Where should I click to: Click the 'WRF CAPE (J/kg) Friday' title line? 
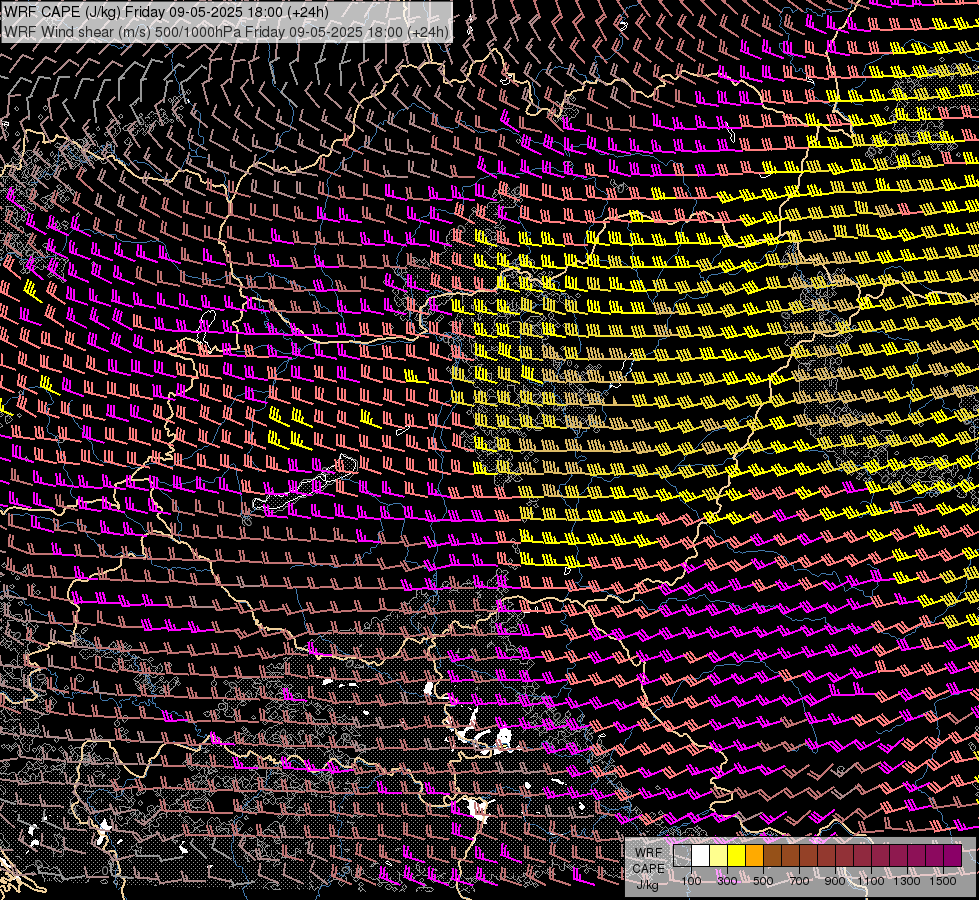pyautogui.click(x=166, y=11)
